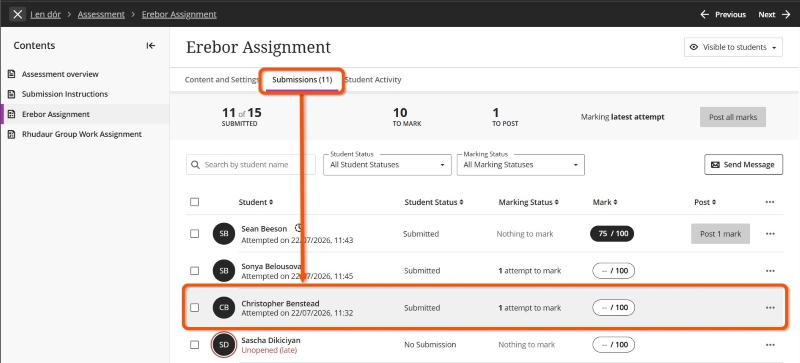The height and width of the screenshot is (363, 800).
Task: Open Sonya Belousova's SB avatar
Action: 224,271
